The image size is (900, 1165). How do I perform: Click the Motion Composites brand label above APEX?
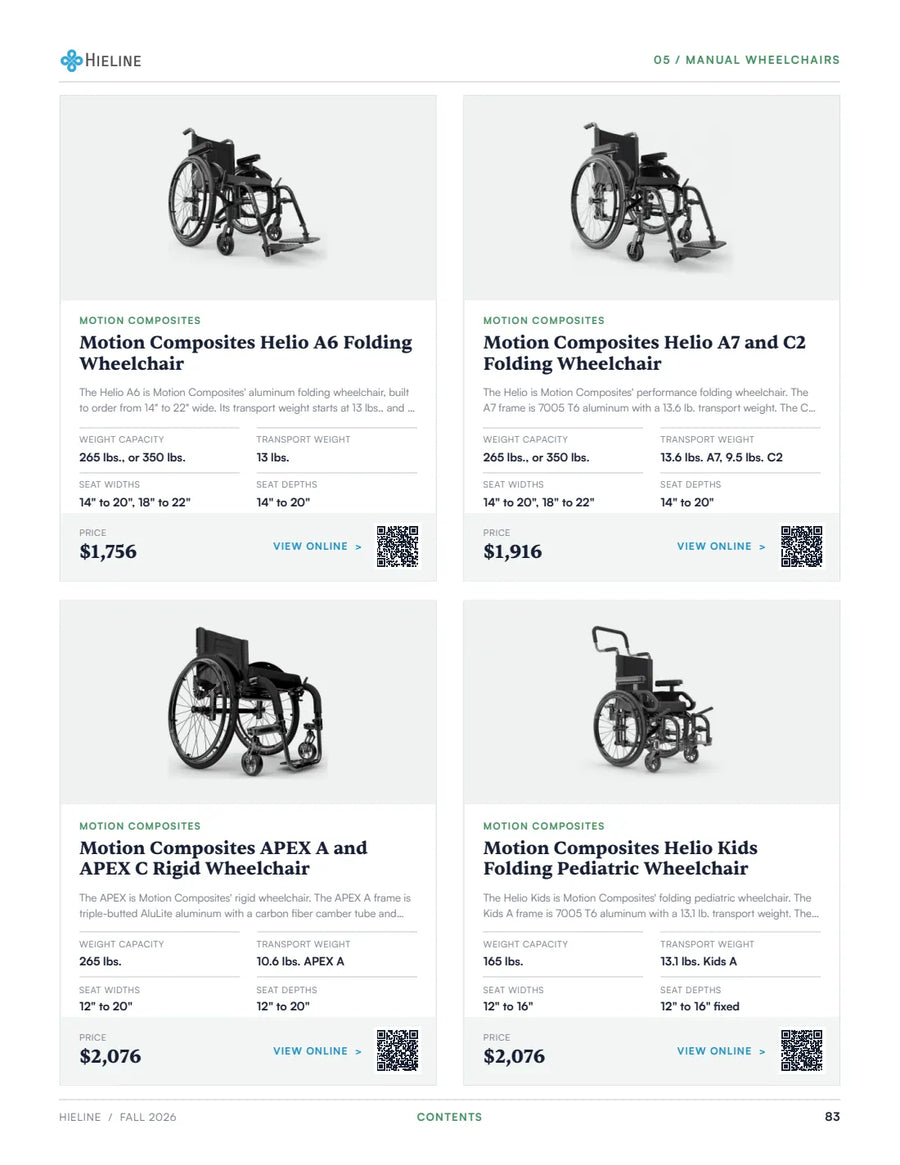140,826
